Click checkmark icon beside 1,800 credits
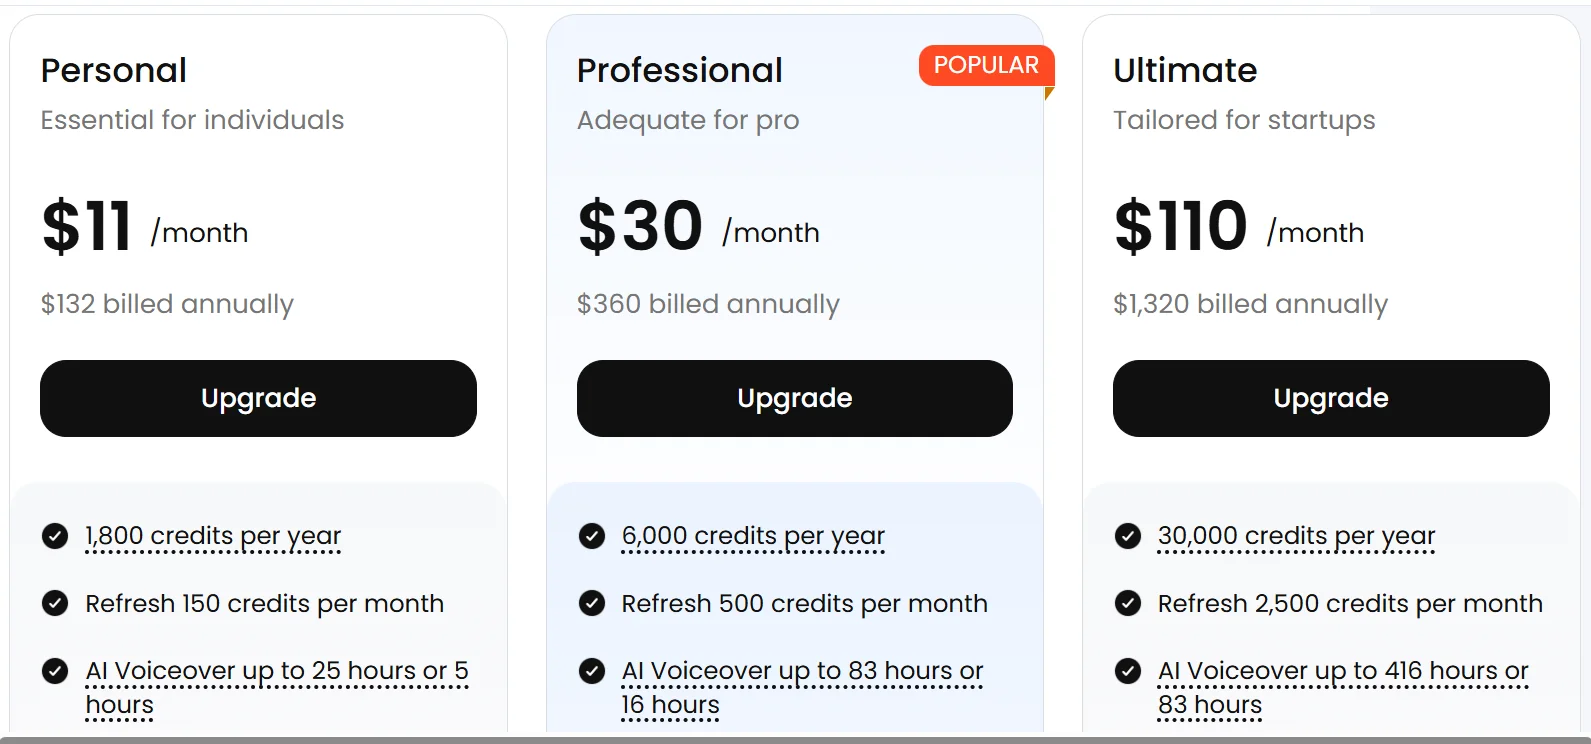Screen dimensions: 1591x744 tap(55, 536)
